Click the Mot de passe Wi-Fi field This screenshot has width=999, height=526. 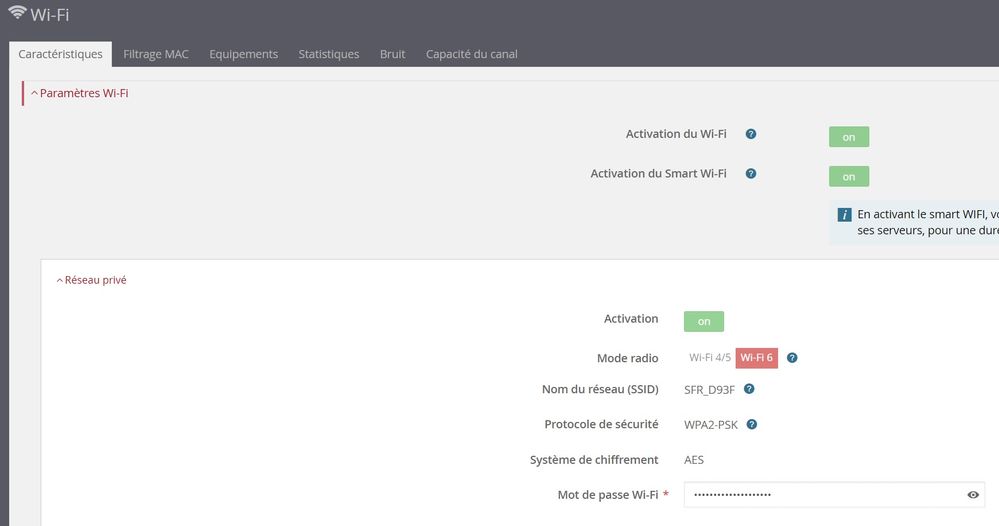click(820, 495)
